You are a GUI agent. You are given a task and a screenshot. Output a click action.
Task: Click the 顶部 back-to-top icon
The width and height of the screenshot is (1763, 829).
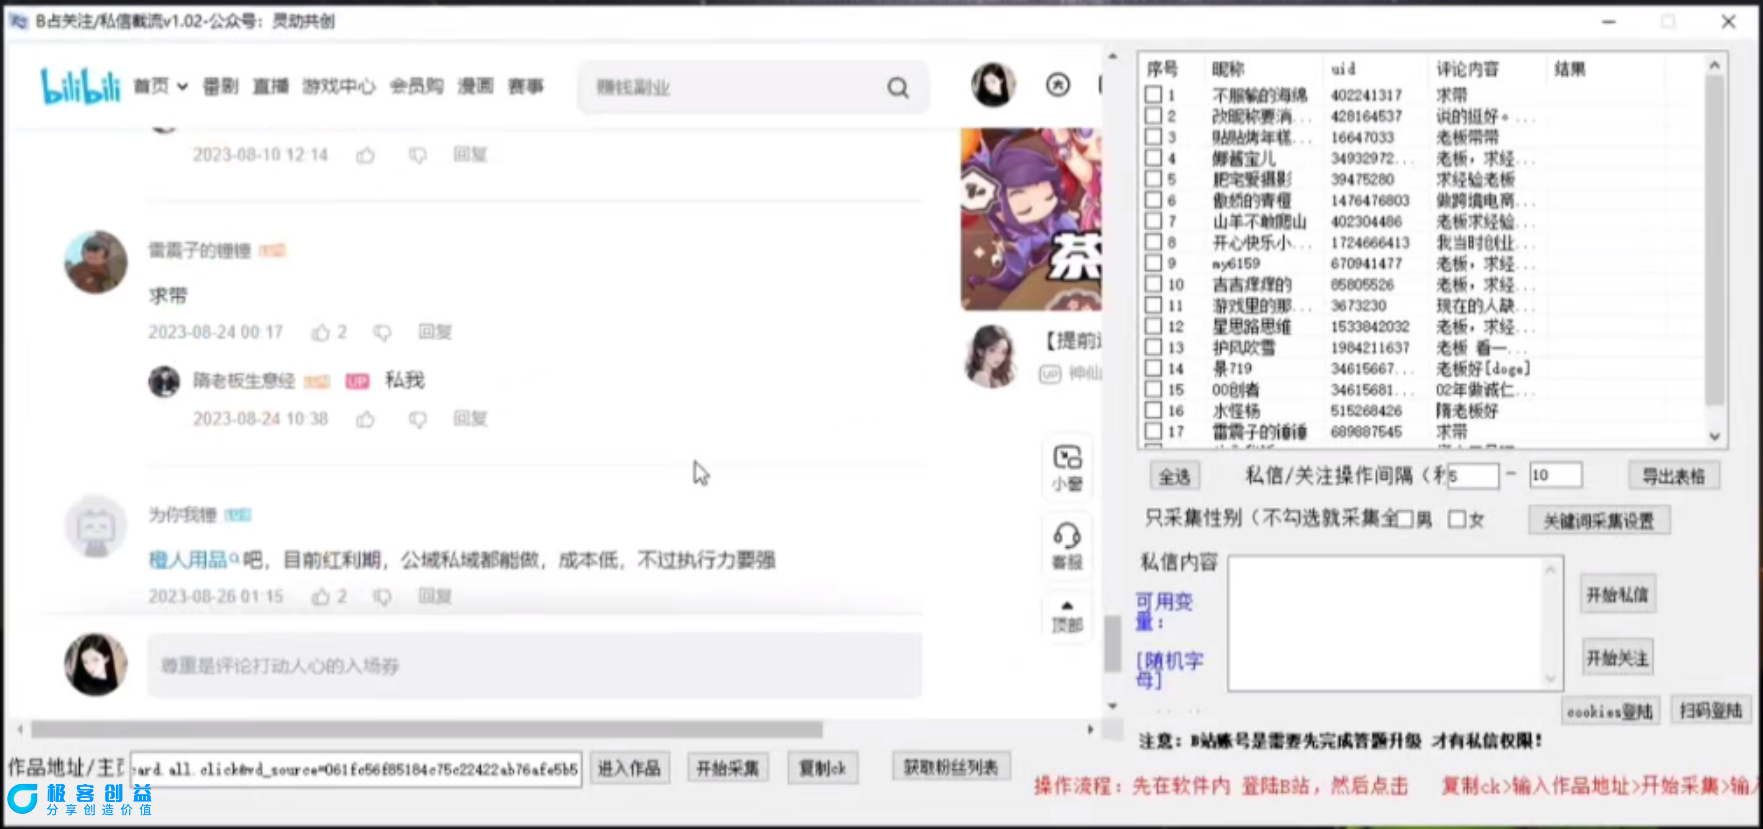pos(1067,616)
